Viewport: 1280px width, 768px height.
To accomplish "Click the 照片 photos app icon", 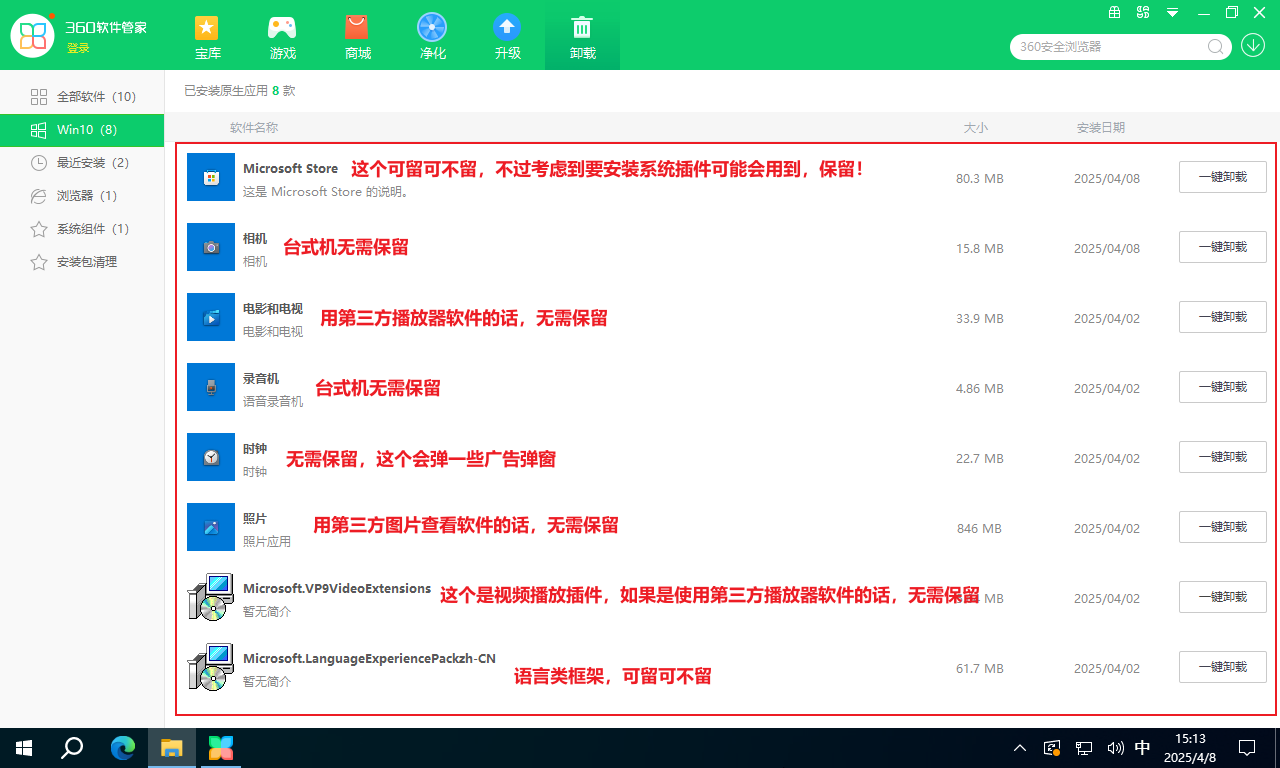I will point(211,527).
